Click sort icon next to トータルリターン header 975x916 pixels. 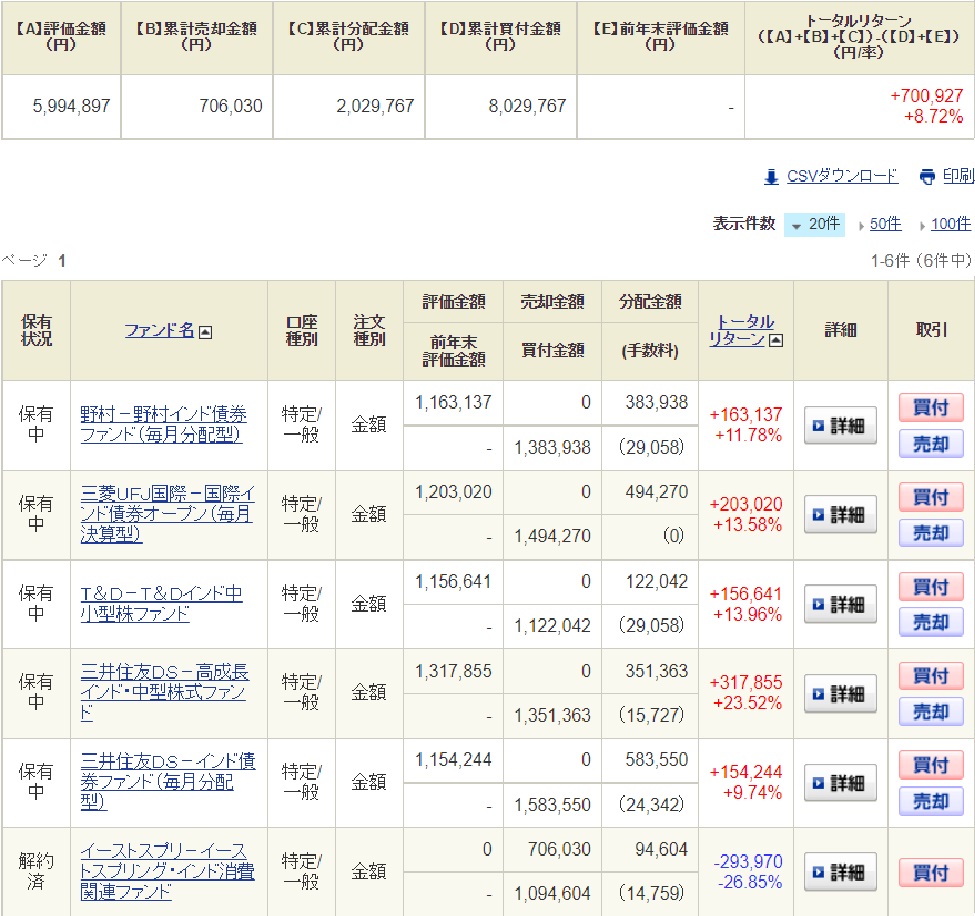775,340
